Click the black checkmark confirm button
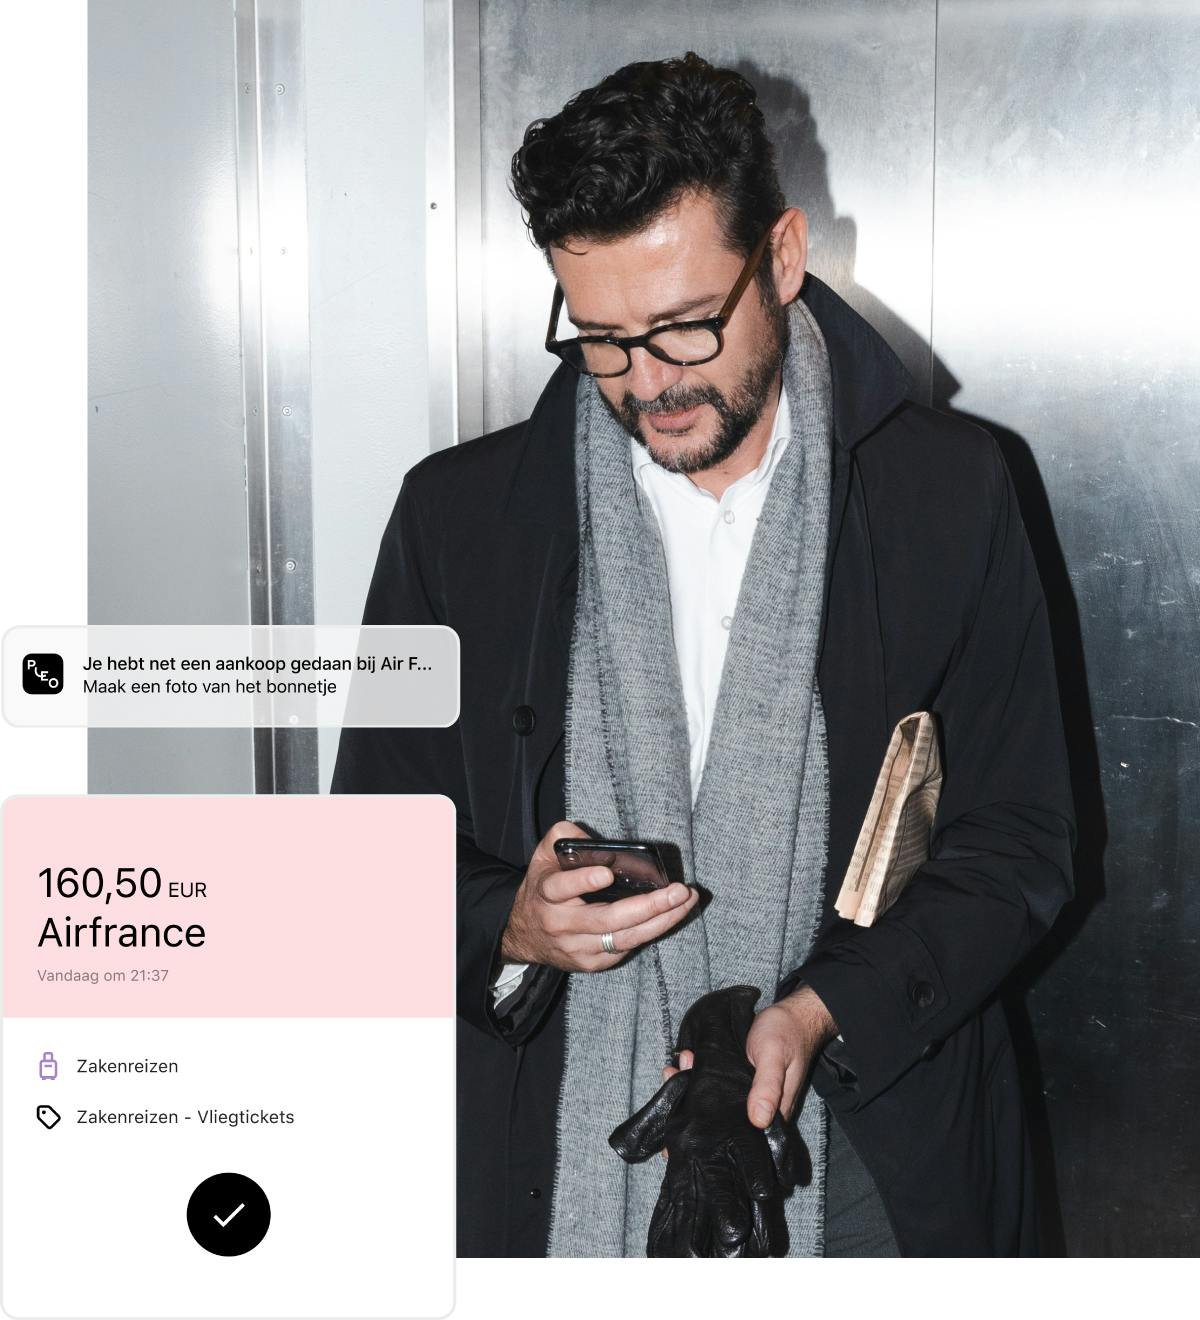This screenshot has width=1200, height=1320. coord(229,1214)
